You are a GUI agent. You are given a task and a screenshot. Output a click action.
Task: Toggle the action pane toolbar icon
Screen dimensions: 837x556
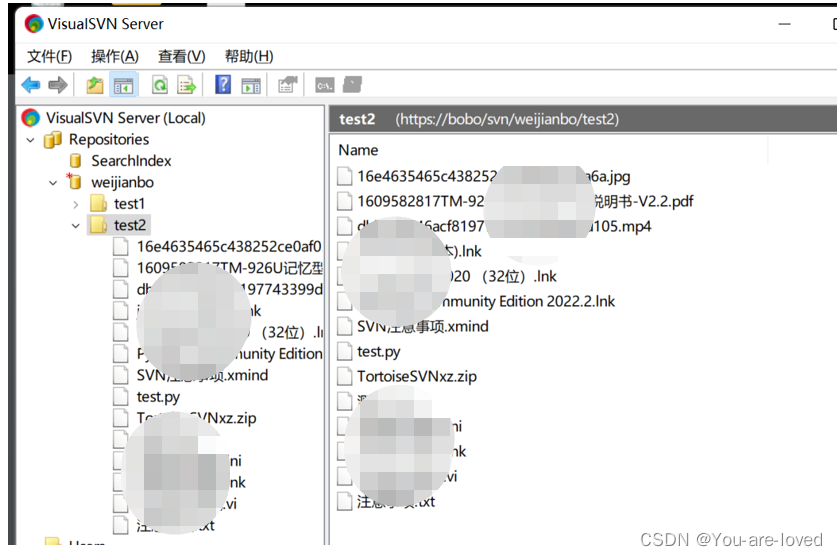pyautogui.click(x=251, y=85)
